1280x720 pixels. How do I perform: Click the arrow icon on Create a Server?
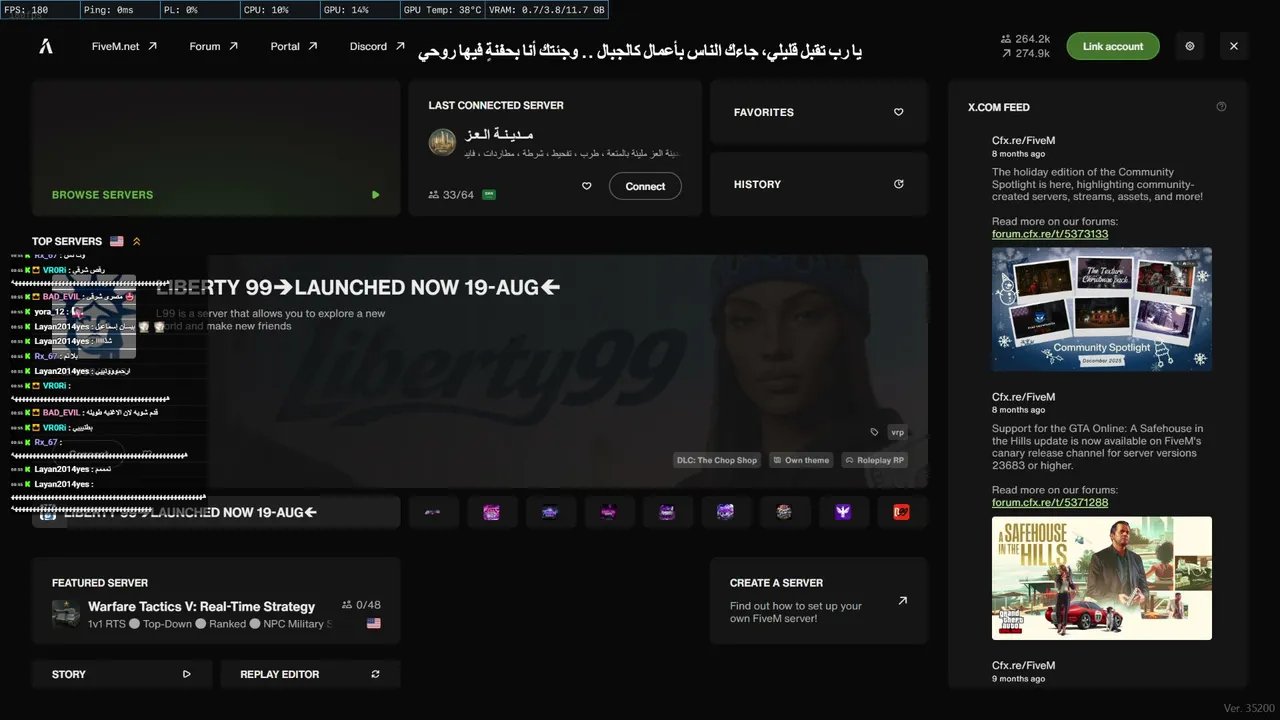(902, 601)
